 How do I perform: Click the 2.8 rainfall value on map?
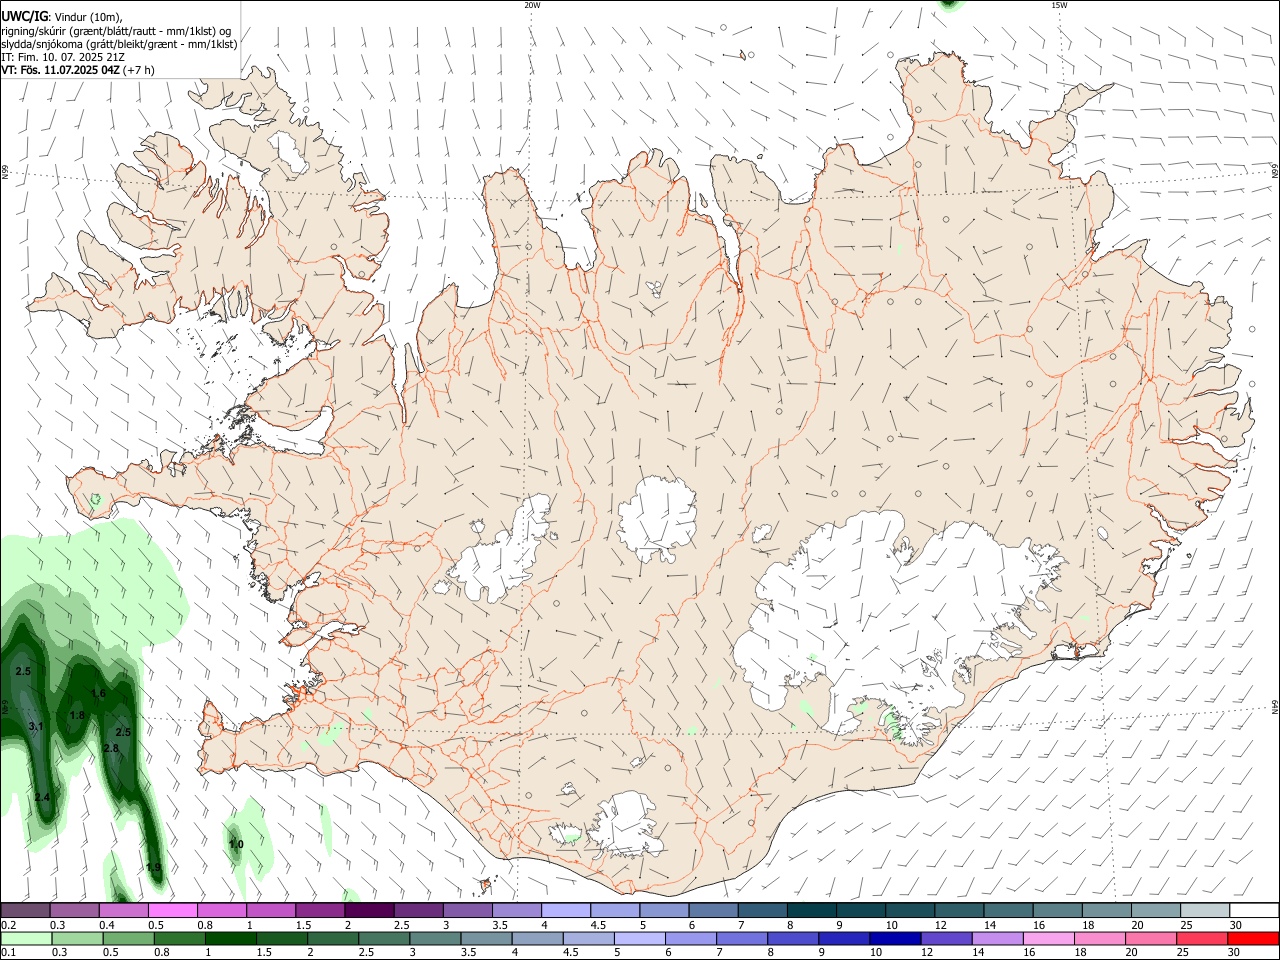pyautogui.click(x=111, y=748)
